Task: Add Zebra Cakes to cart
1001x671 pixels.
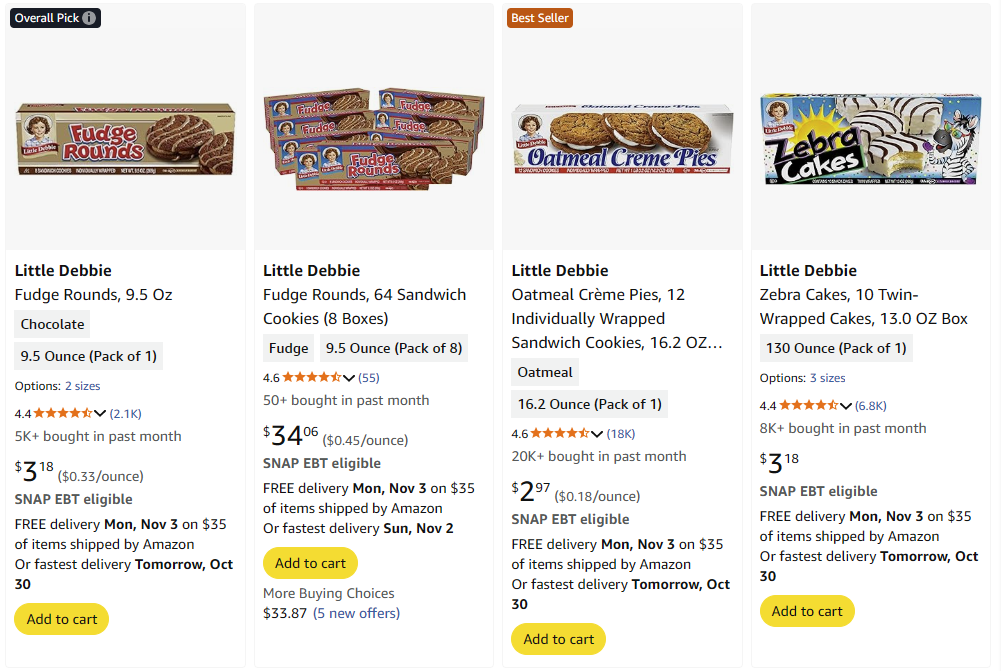Action: point(807,611)
